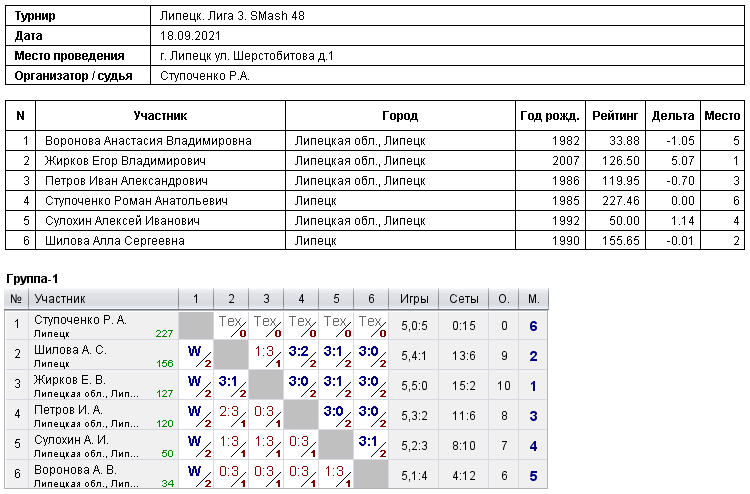
Task: Click games record 5,1:4
Action: point(414,476)
